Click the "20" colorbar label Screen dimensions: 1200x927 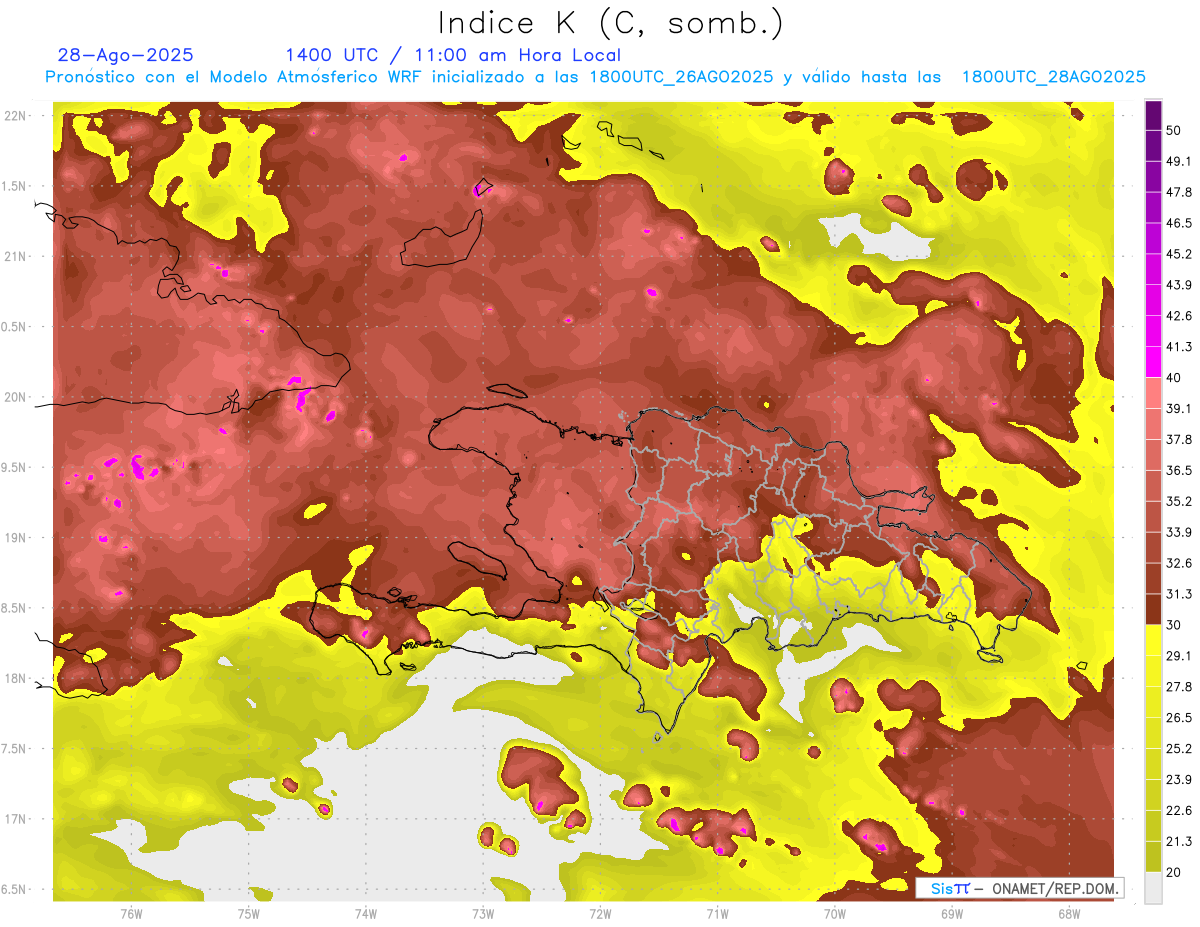point(1174,873)
